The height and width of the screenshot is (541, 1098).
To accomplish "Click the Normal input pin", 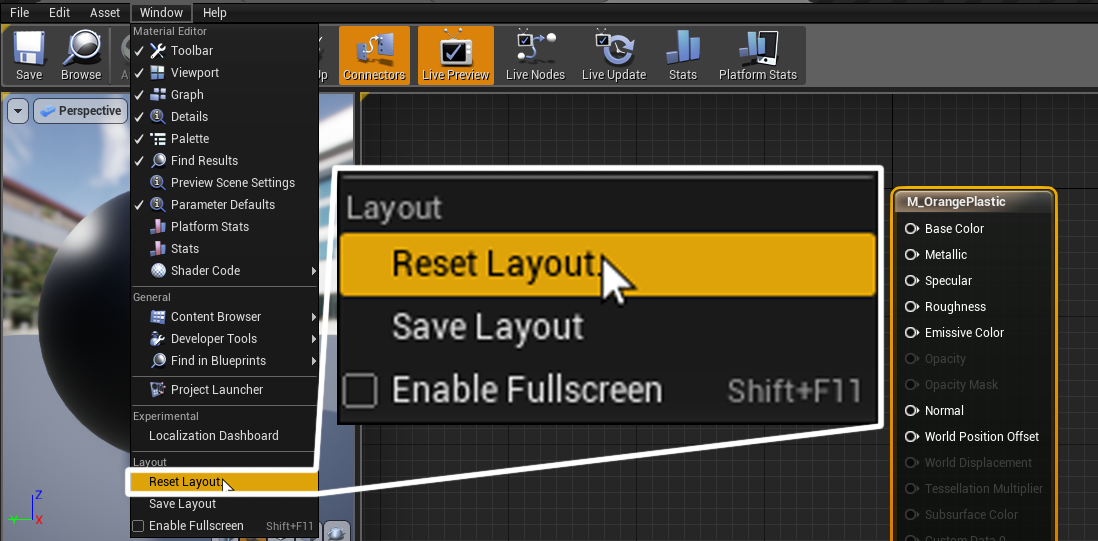I will (x=911, y=411).
